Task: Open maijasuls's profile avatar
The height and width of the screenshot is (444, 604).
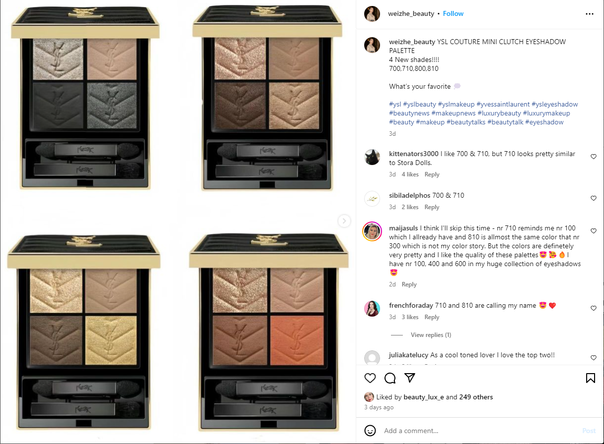Action: coord(372,231)
